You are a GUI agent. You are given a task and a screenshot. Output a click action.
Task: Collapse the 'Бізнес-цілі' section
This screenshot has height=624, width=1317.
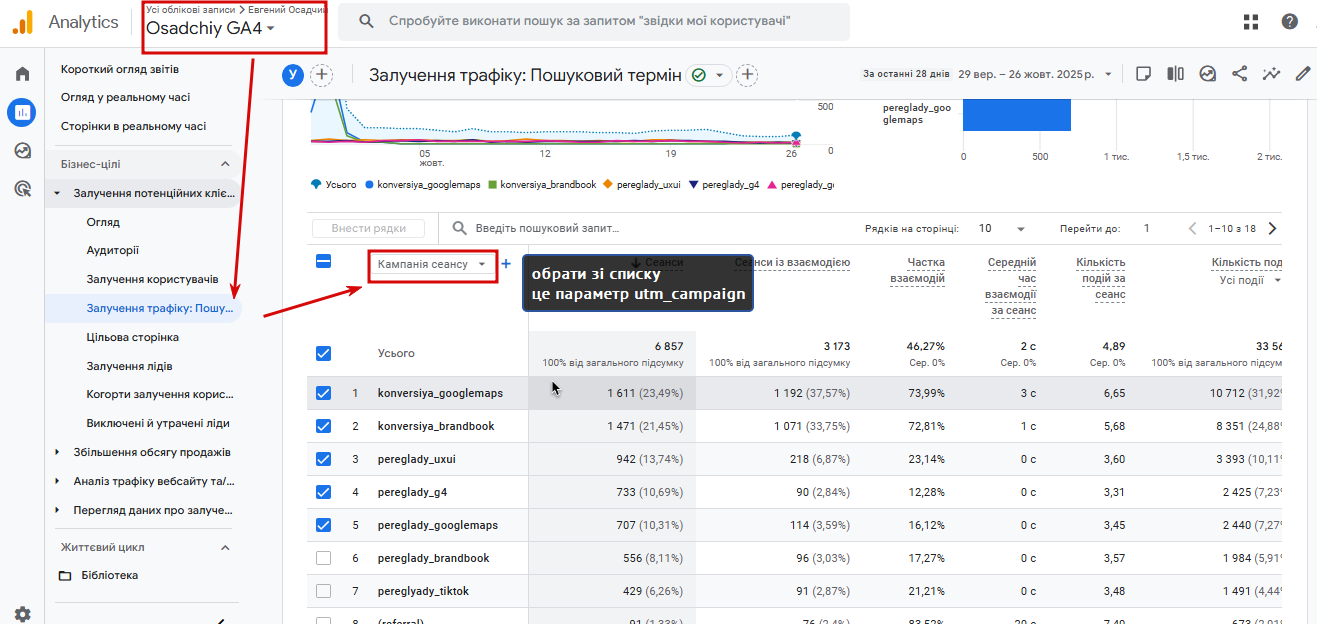click(225, 164)
